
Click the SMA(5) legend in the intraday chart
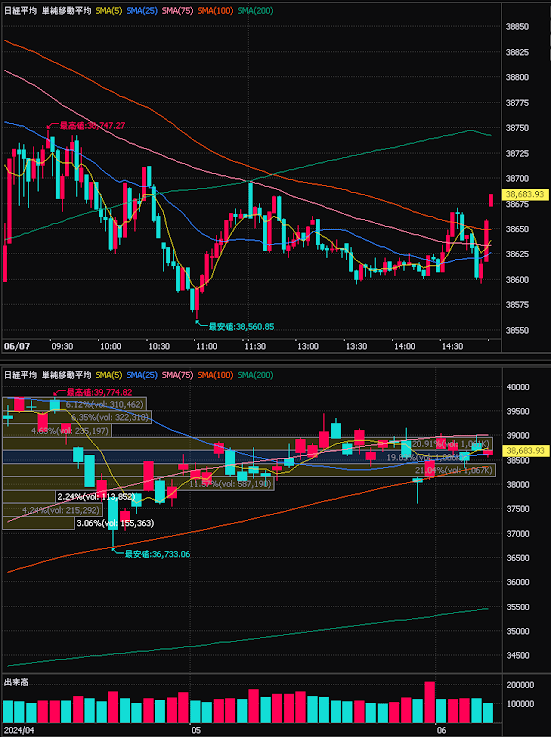pyautogui.click(x=109, y=10)
